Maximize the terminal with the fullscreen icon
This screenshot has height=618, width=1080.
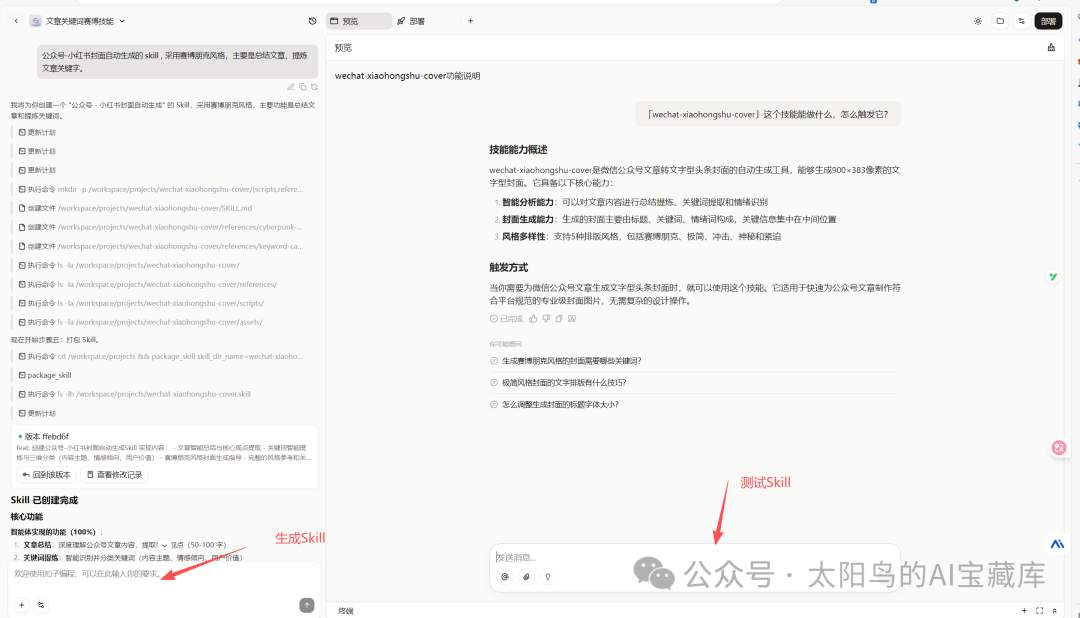click(1039, 610)
